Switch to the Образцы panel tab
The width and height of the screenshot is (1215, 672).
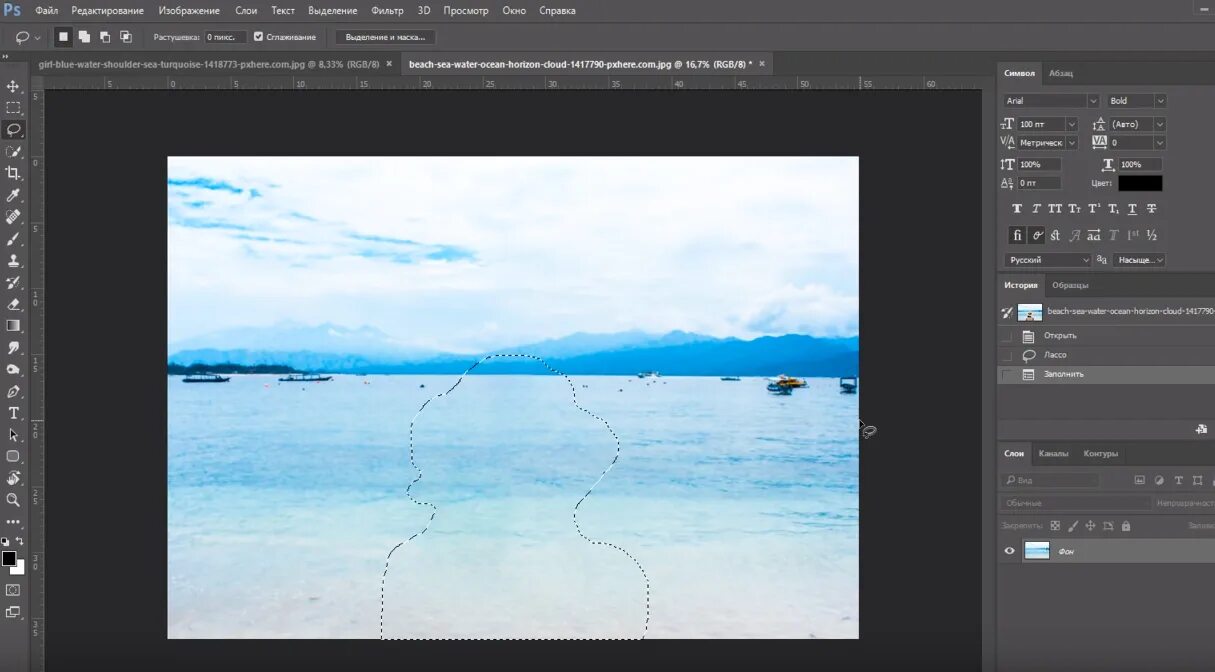pos(1070,285)
